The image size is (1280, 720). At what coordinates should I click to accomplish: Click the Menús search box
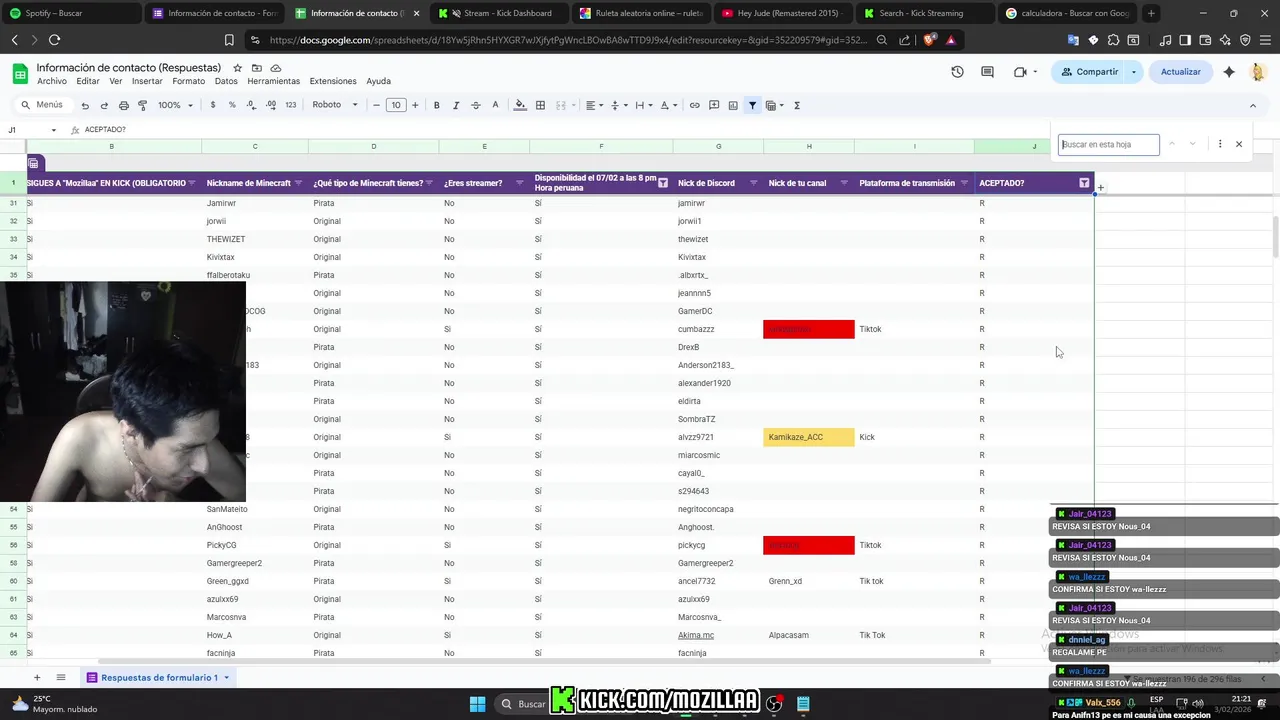point(42,105)
